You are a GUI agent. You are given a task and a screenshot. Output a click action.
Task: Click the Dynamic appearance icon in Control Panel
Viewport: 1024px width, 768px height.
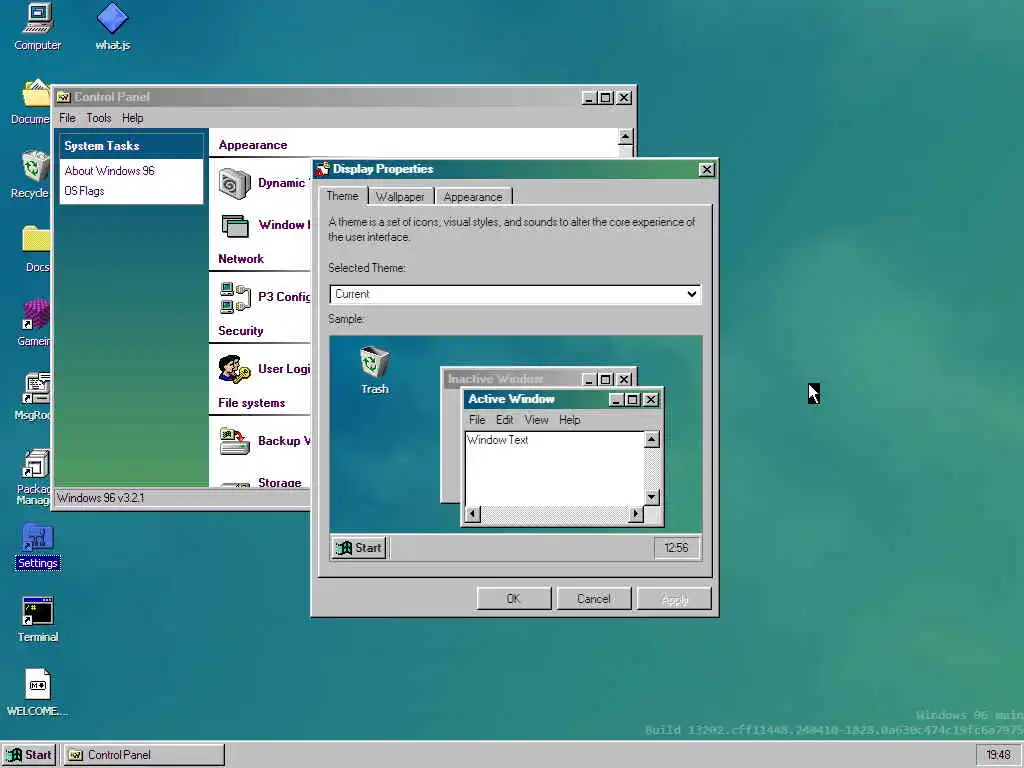[x=234, y=184]
